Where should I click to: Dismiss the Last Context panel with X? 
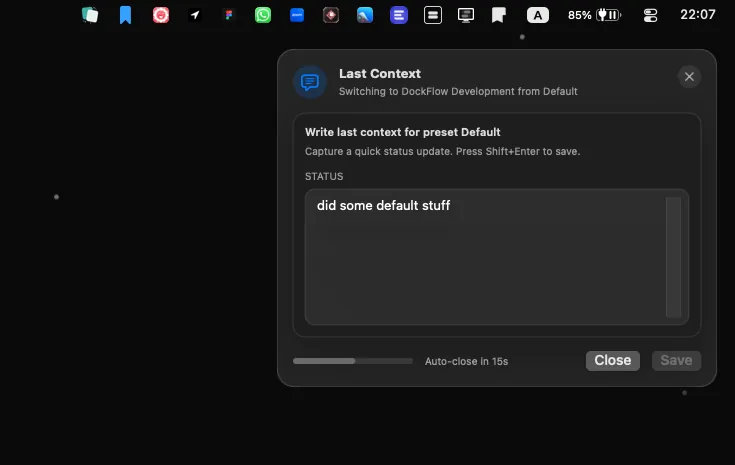click(689, 76)
